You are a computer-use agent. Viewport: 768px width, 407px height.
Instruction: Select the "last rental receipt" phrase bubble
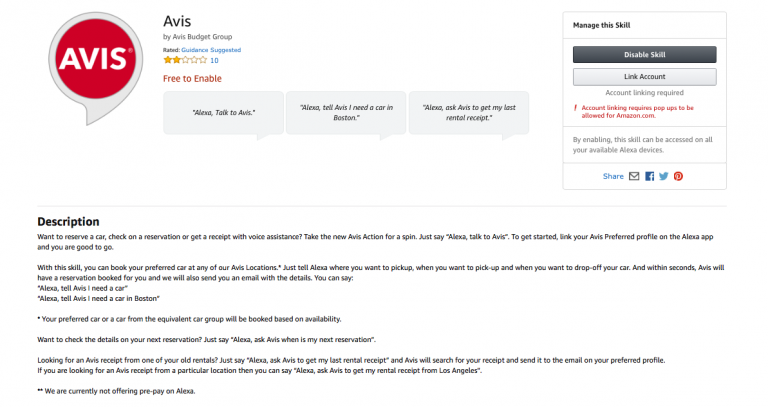[x=468, y=112]
